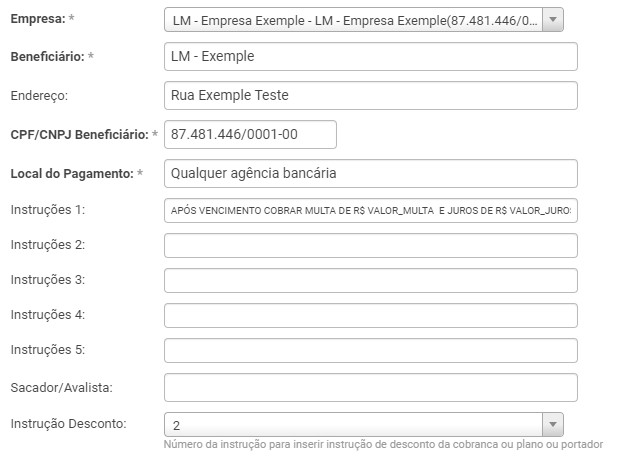The image size is (630, 457).
Task: Click the Instruções 1 text field
Action: pos(370,211)
